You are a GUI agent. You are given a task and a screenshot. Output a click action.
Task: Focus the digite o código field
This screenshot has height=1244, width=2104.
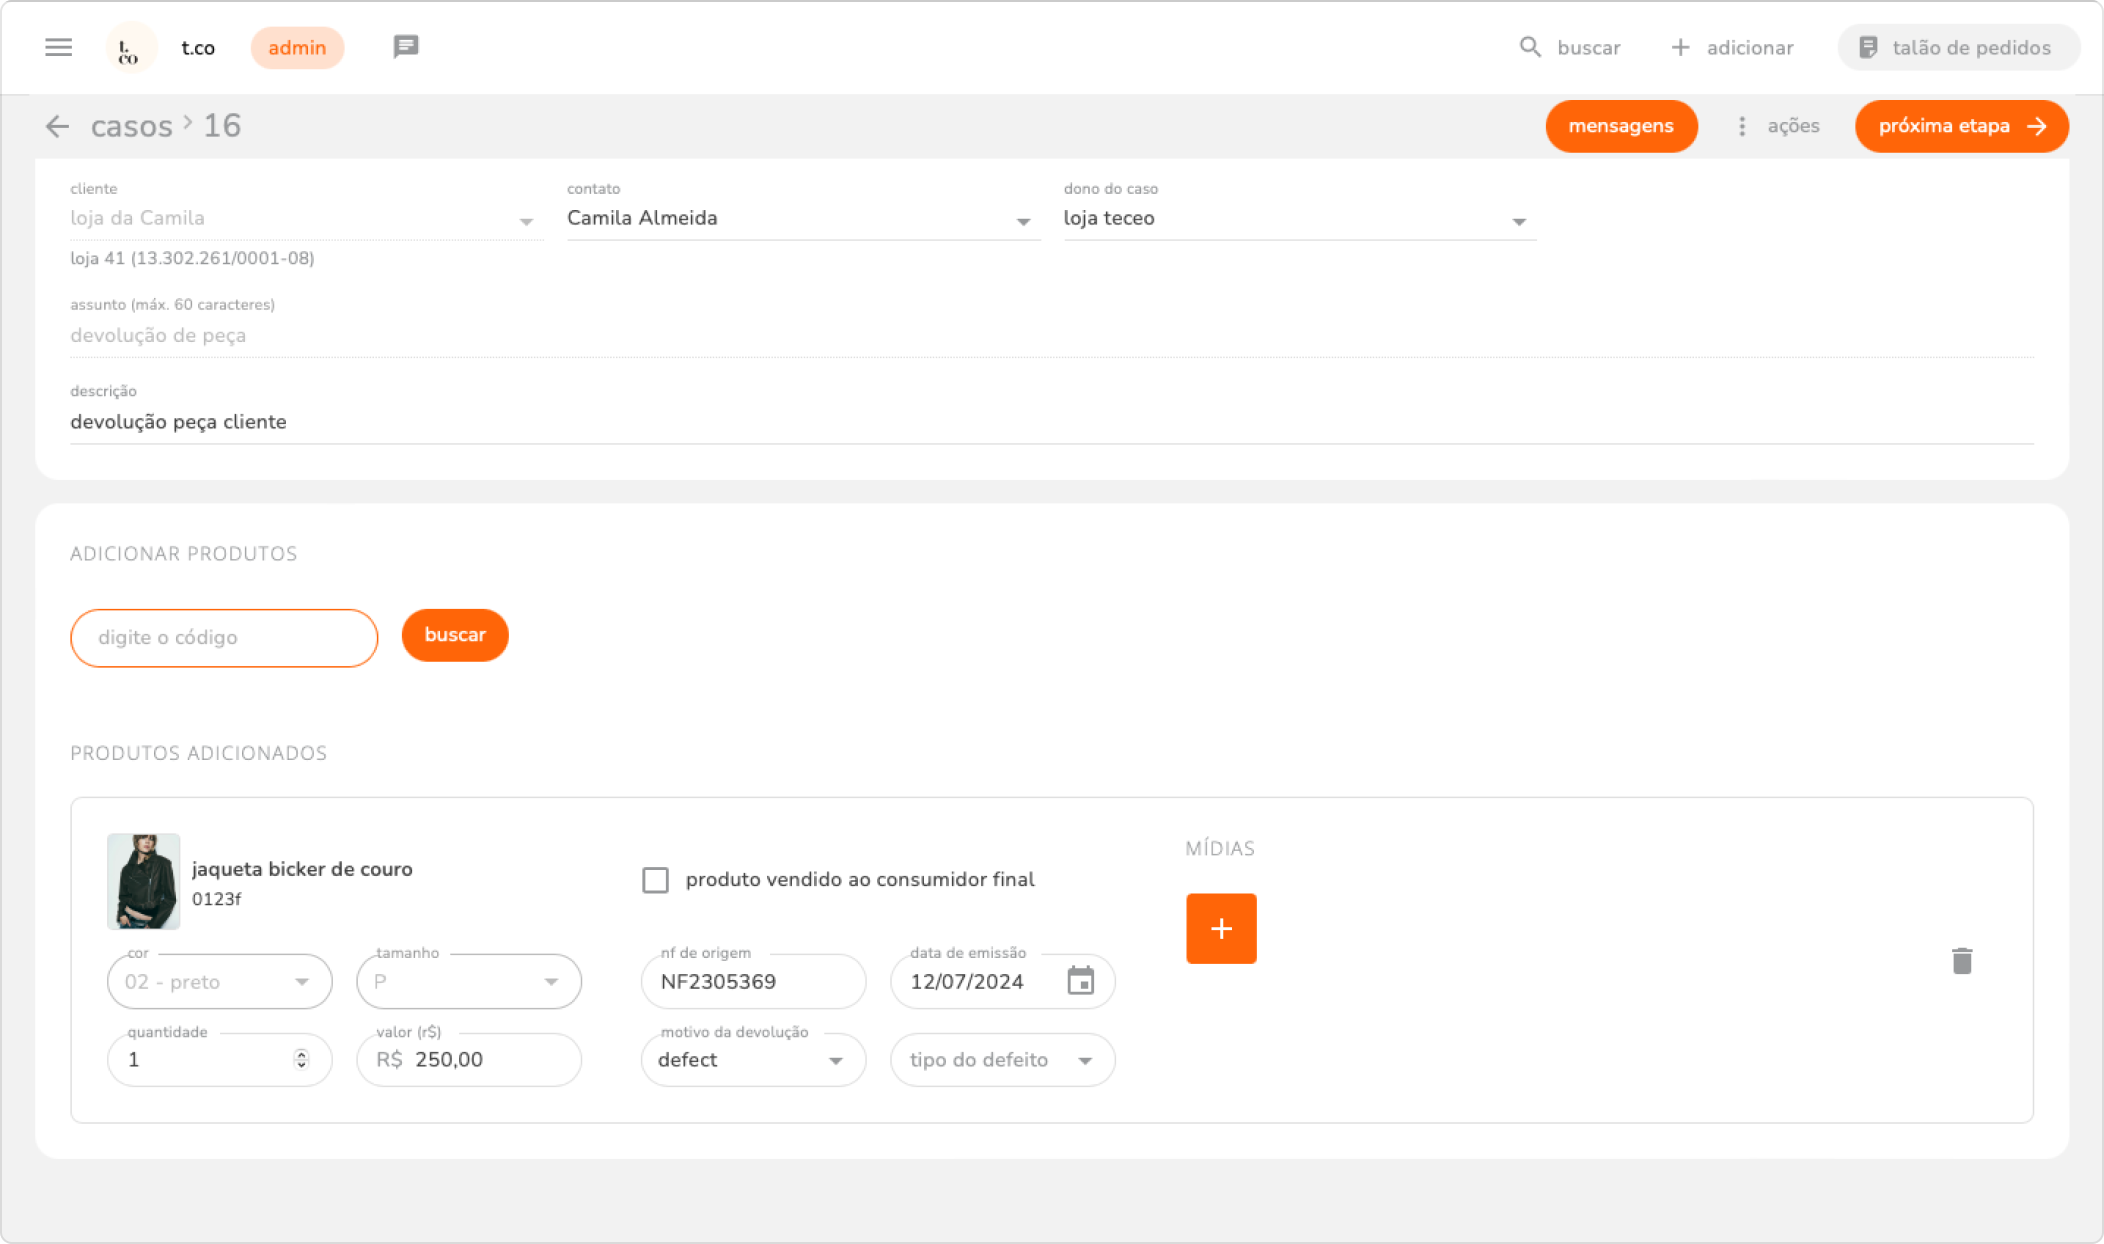tap(224, 638)
